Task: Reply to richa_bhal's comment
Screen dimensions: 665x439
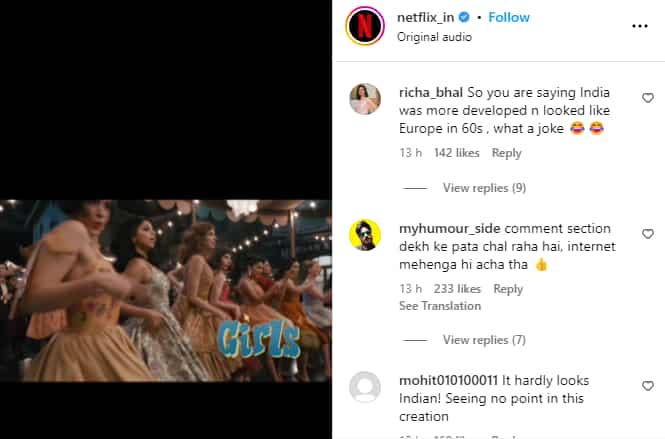Action: [x=506, y=153]
